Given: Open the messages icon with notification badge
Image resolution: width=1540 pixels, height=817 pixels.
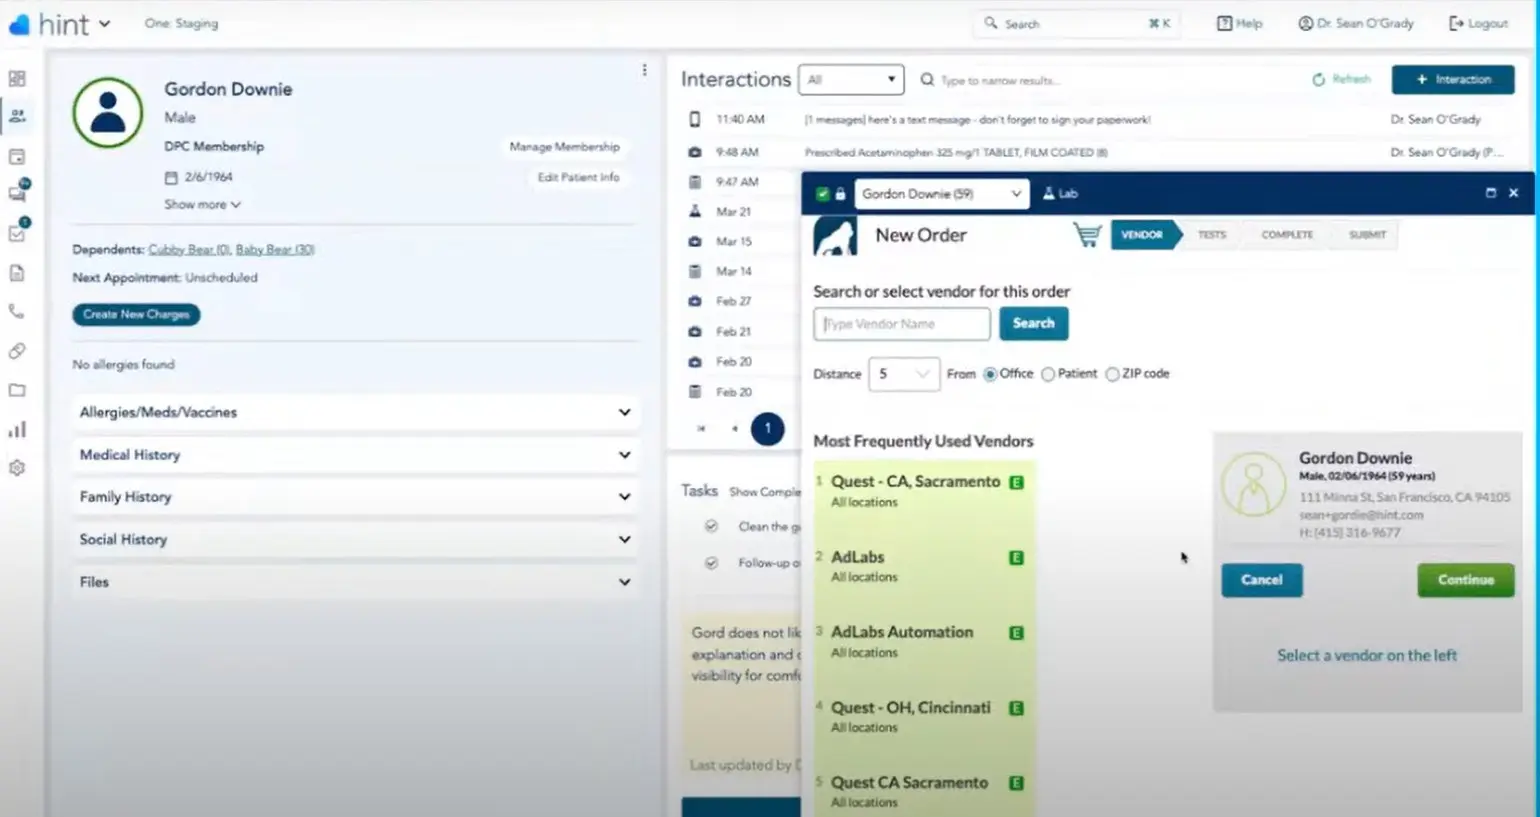Looking at the screenshot, I should pyautogui.click(x=18, y=192).
